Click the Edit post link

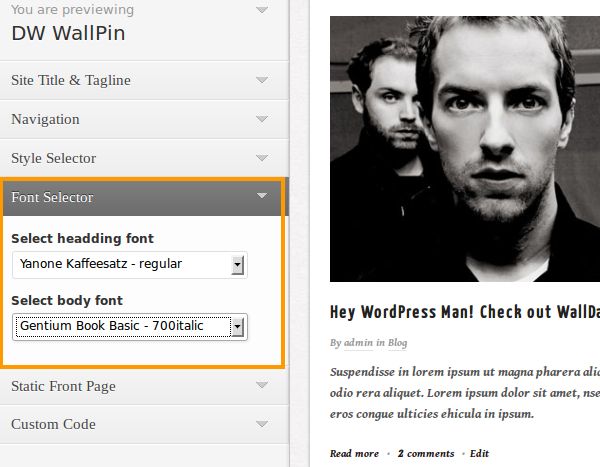[x=479, y=454]
